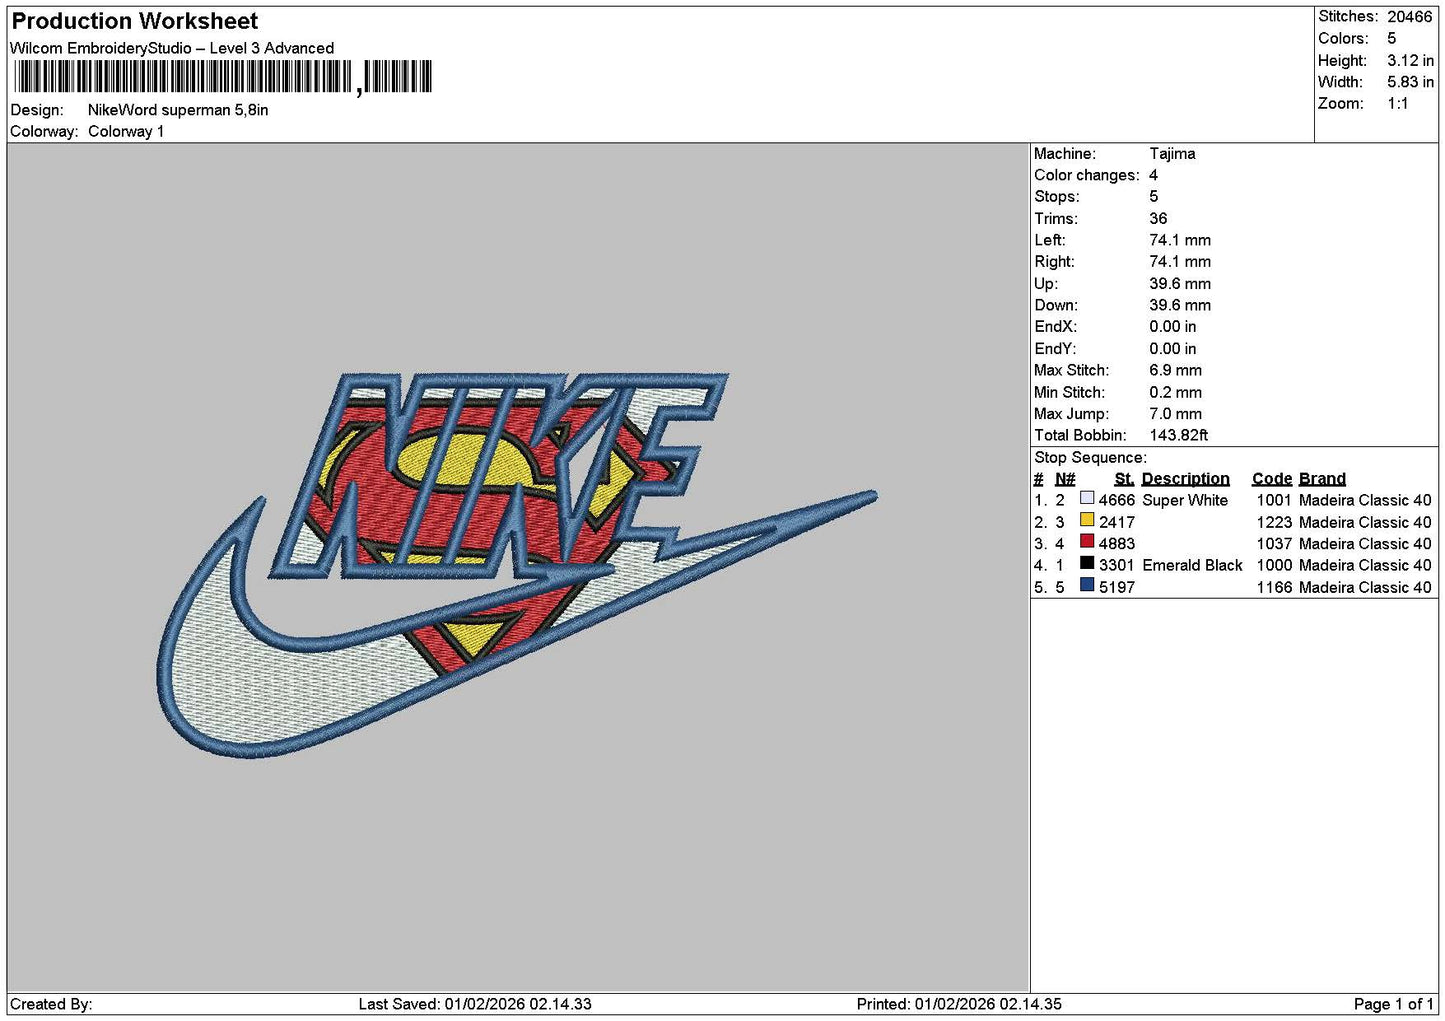This screenshot has height=1021, width=1445.
Task: Click the Total Bobbin value 143.82ft
Action: 1179,436
